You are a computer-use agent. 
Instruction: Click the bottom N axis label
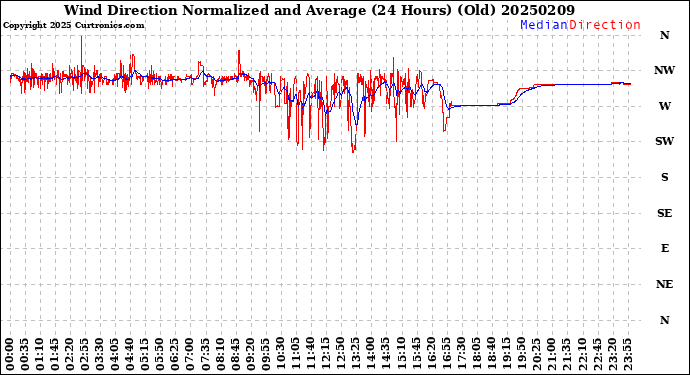664,320
